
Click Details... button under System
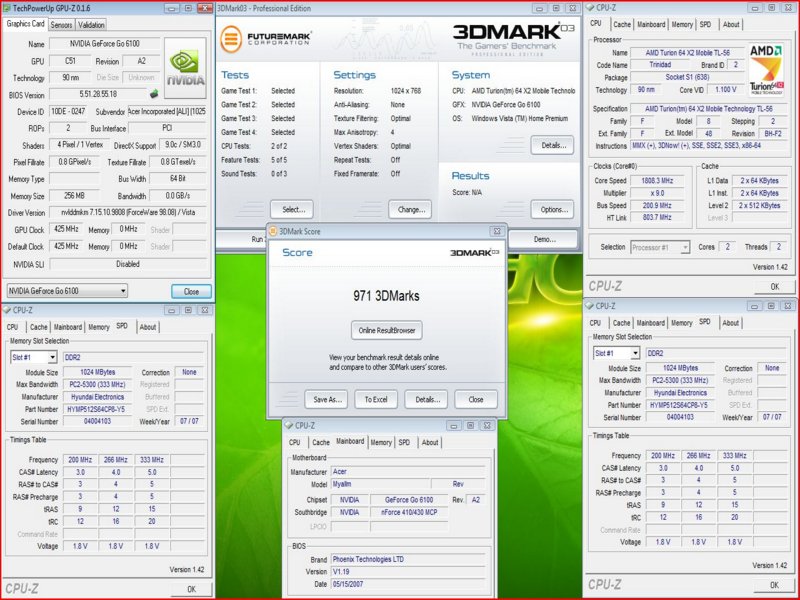553,145
